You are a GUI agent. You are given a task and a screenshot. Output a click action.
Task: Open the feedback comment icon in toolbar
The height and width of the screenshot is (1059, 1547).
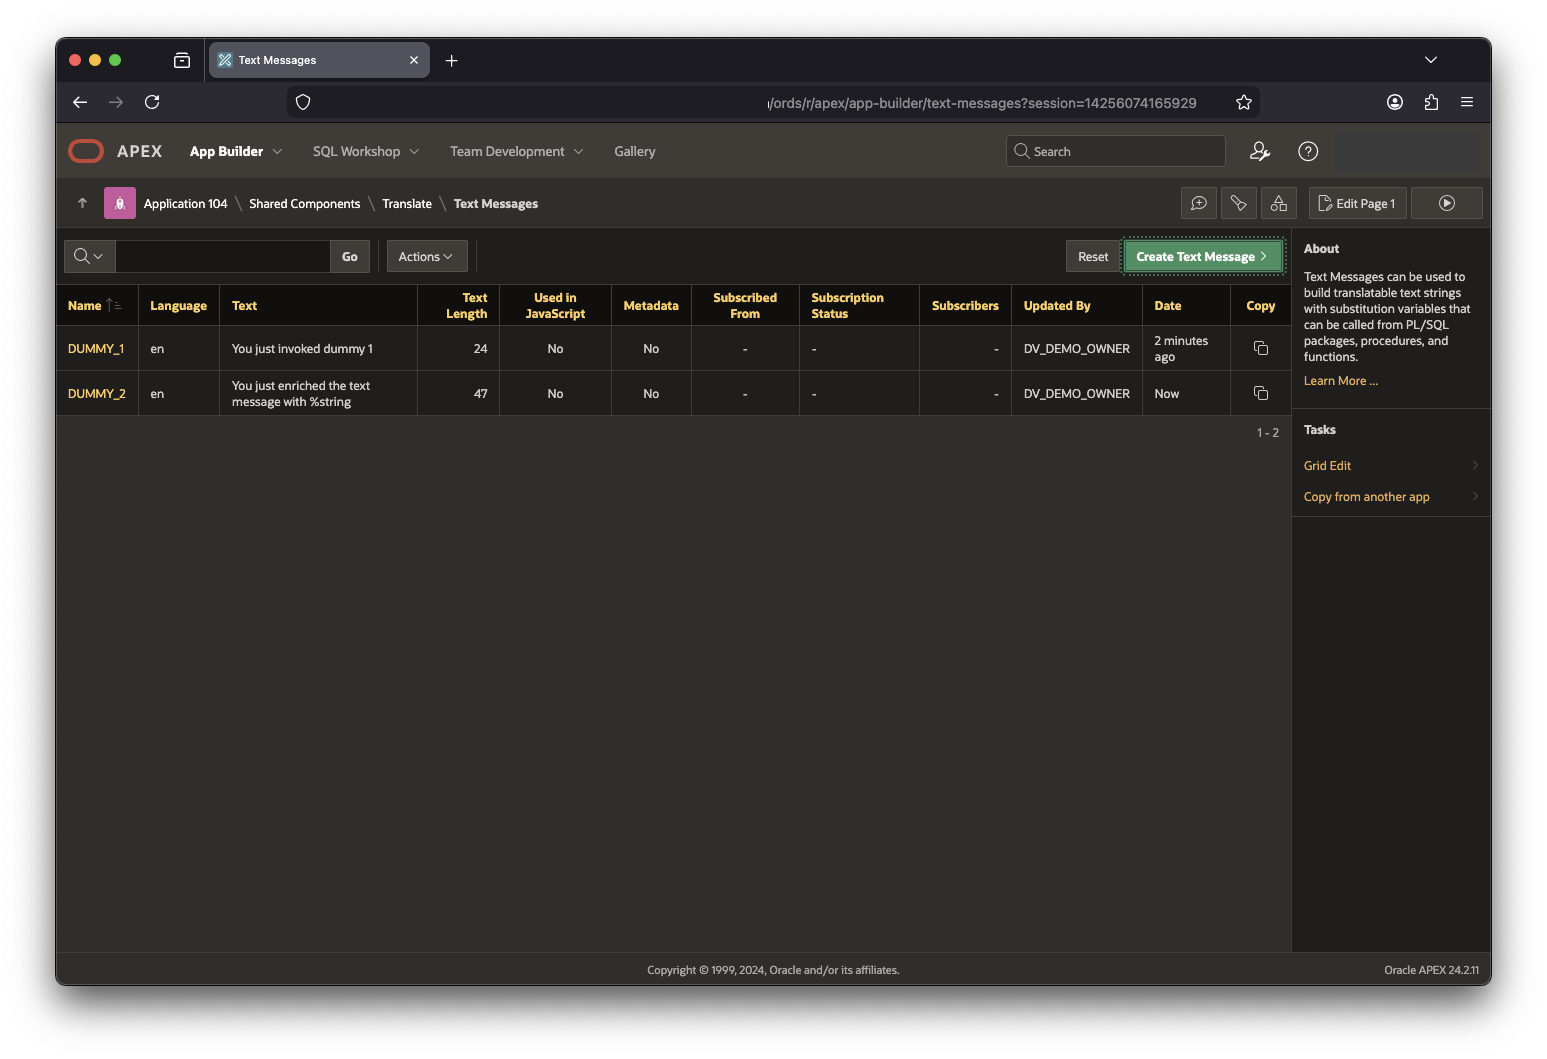tap(1198, 203)
